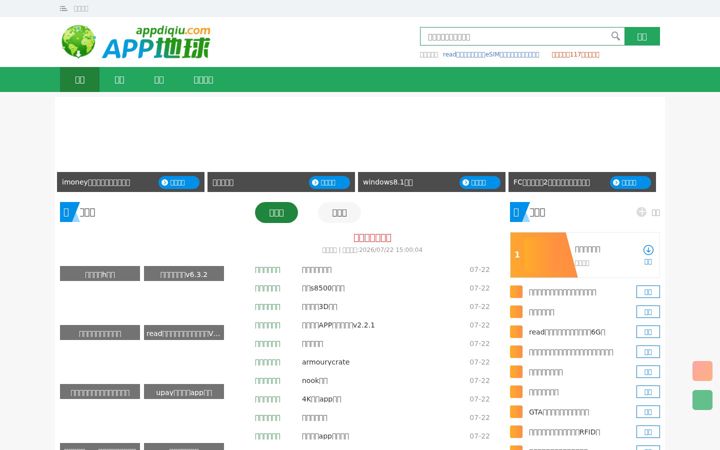Click orange icon beside the "RFID" ranking entry
The image size is (720, 450).
click(x=516, y=432)
